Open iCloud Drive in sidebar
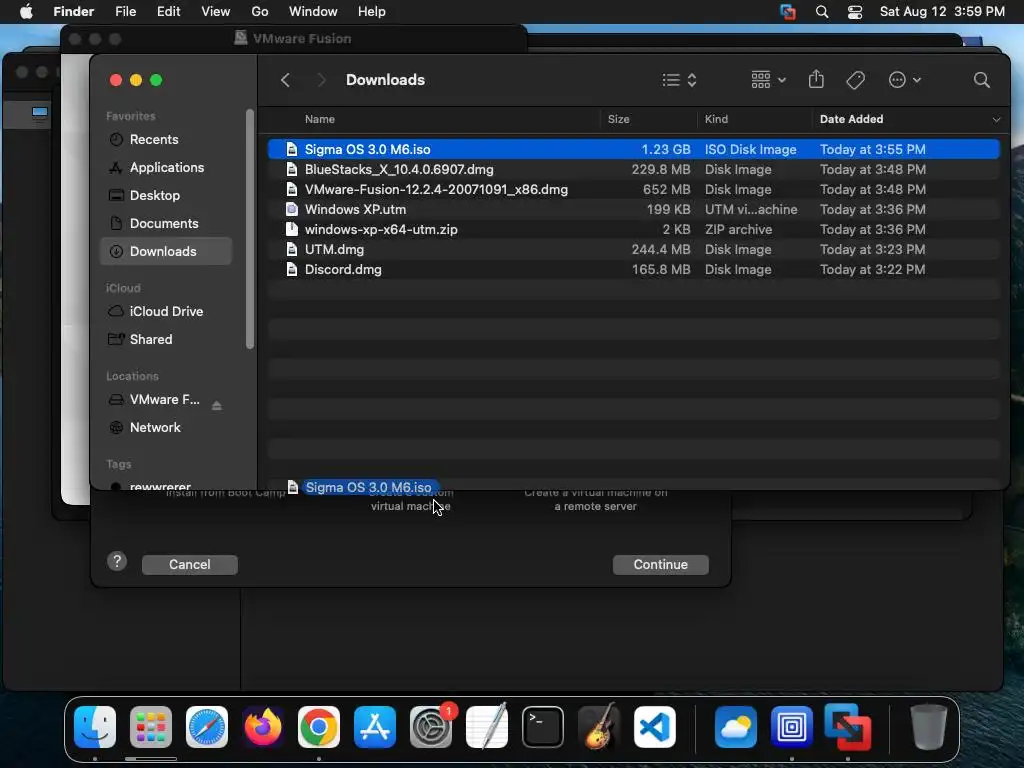This screenshot has width=1024, height=768. click(x=167, y=312)
